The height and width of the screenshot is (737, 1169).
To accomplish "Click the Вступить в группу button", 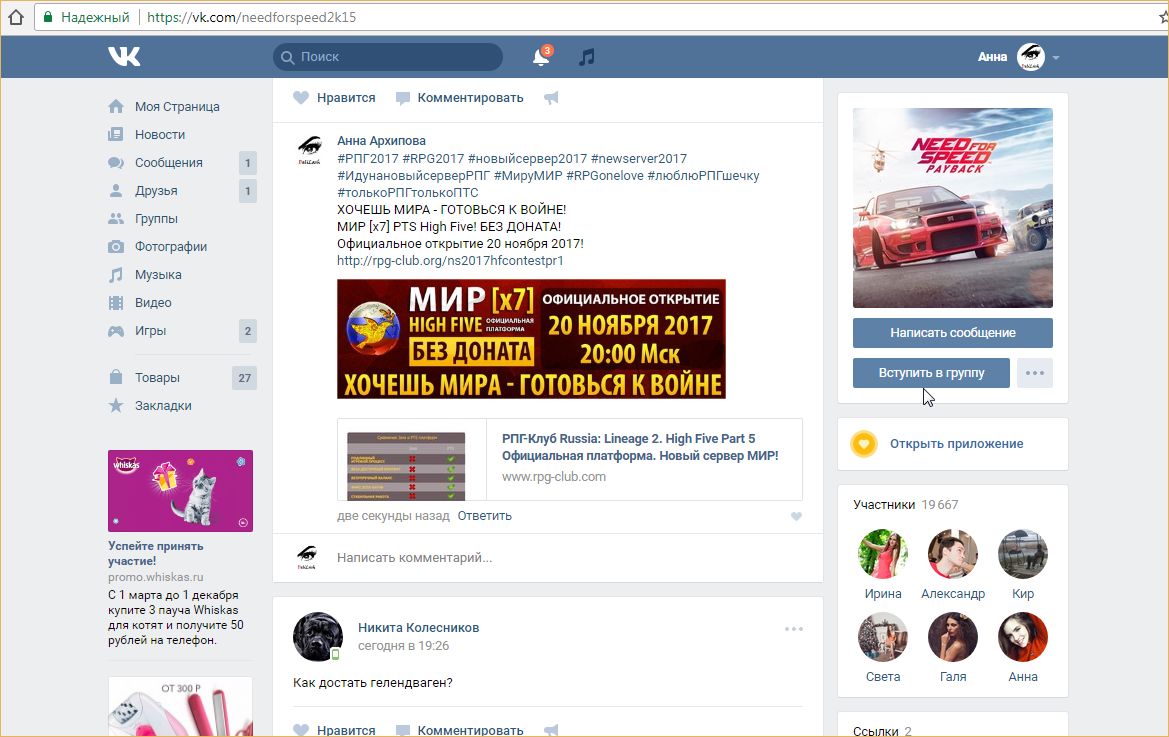I will (931, 373).
